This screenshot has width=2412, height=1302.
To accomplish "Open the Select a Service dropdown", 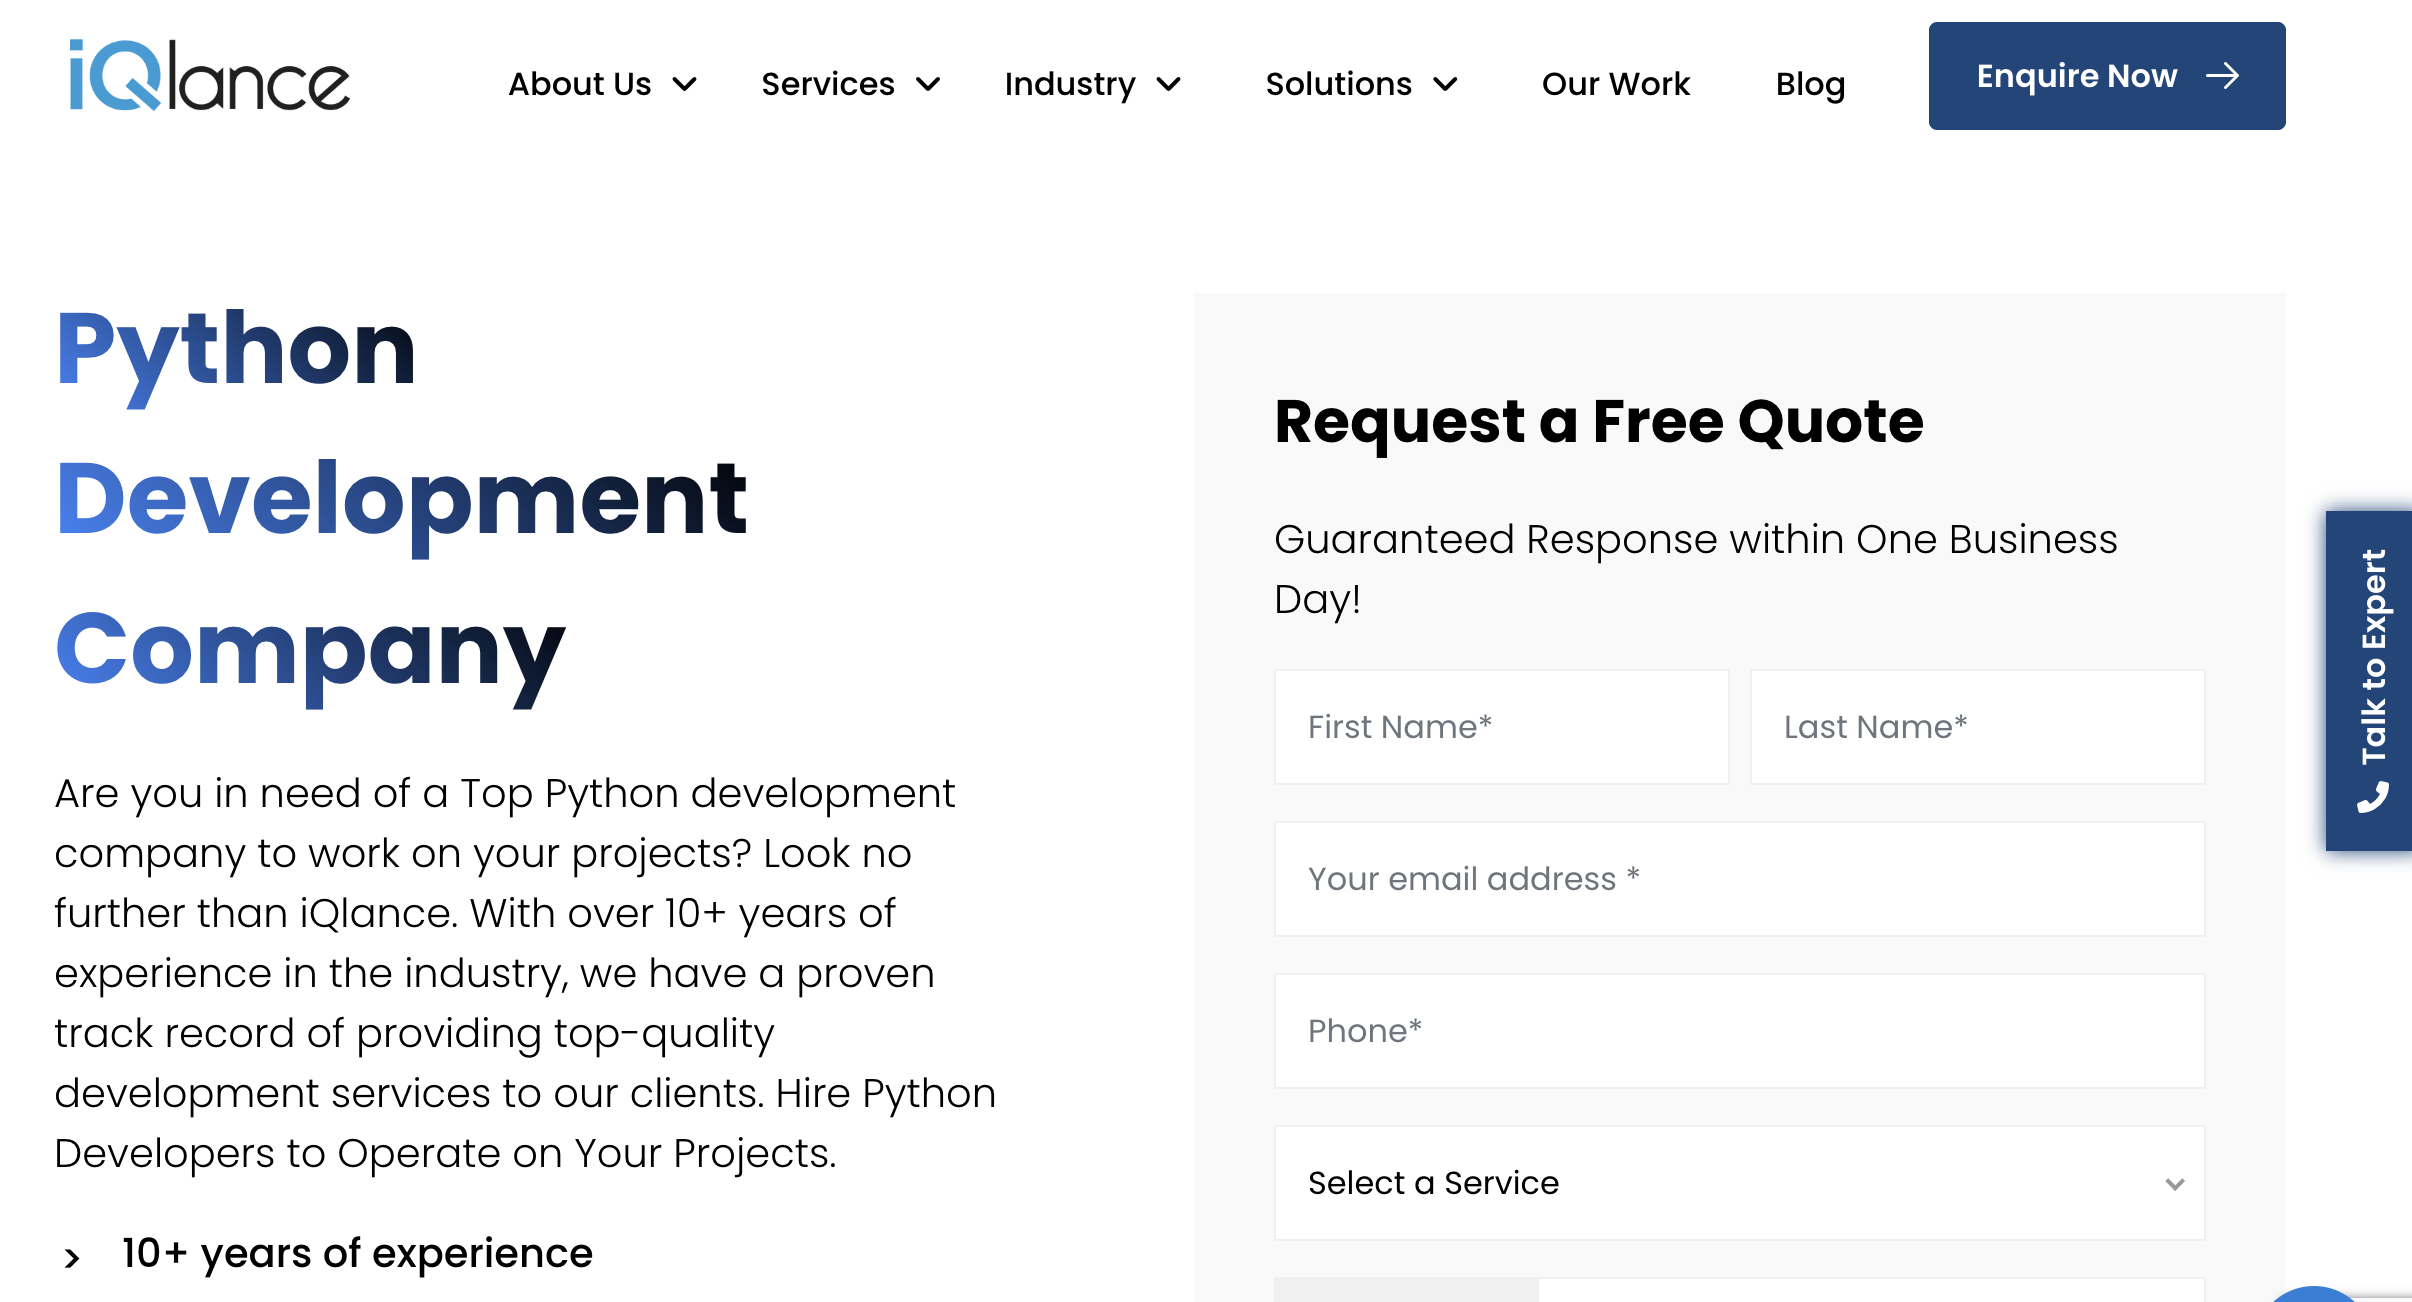I will click(1739, 1183).
